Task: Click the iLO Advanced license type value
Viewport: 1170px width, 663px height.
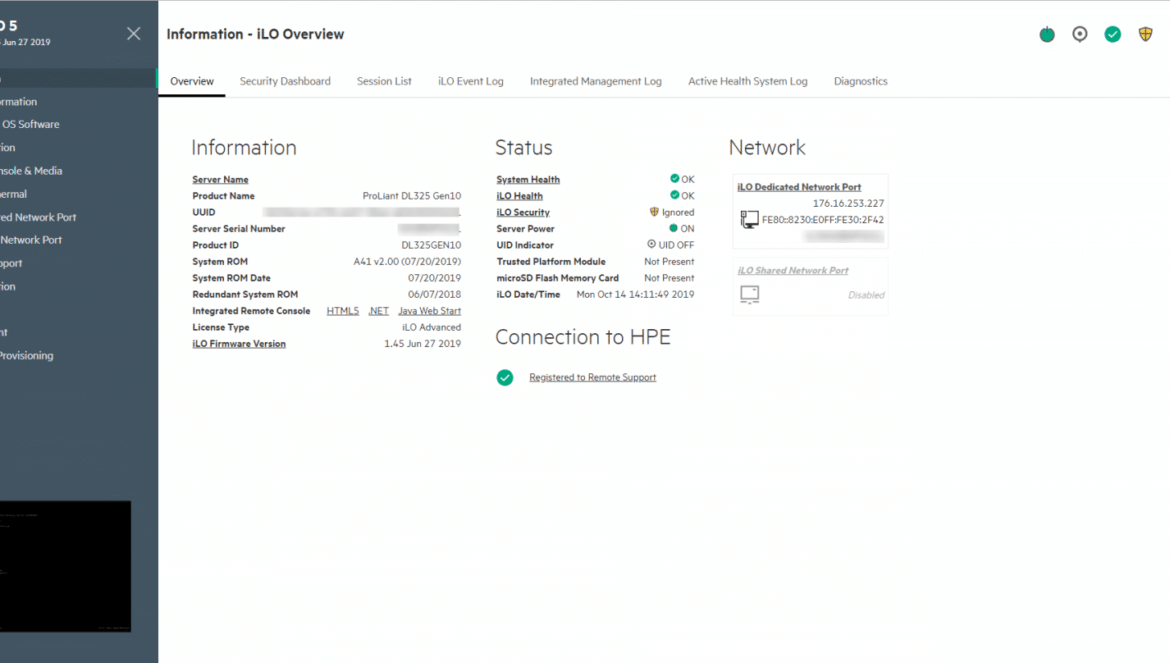Action: (431, 327)
